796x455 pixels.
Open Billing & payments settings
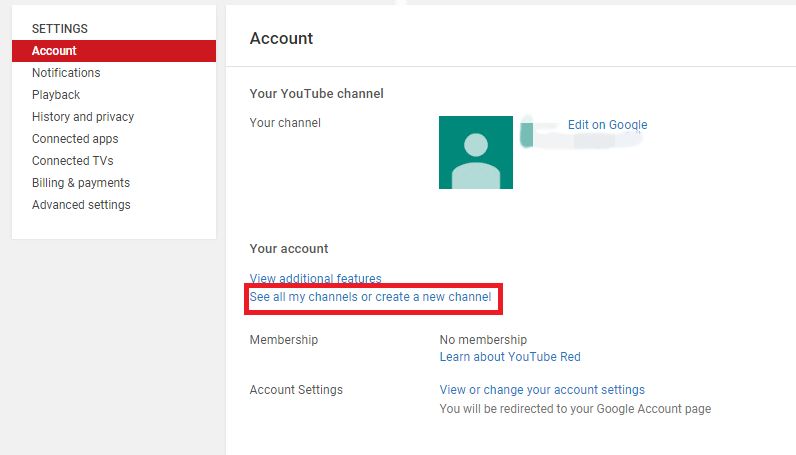click(81, 183)
